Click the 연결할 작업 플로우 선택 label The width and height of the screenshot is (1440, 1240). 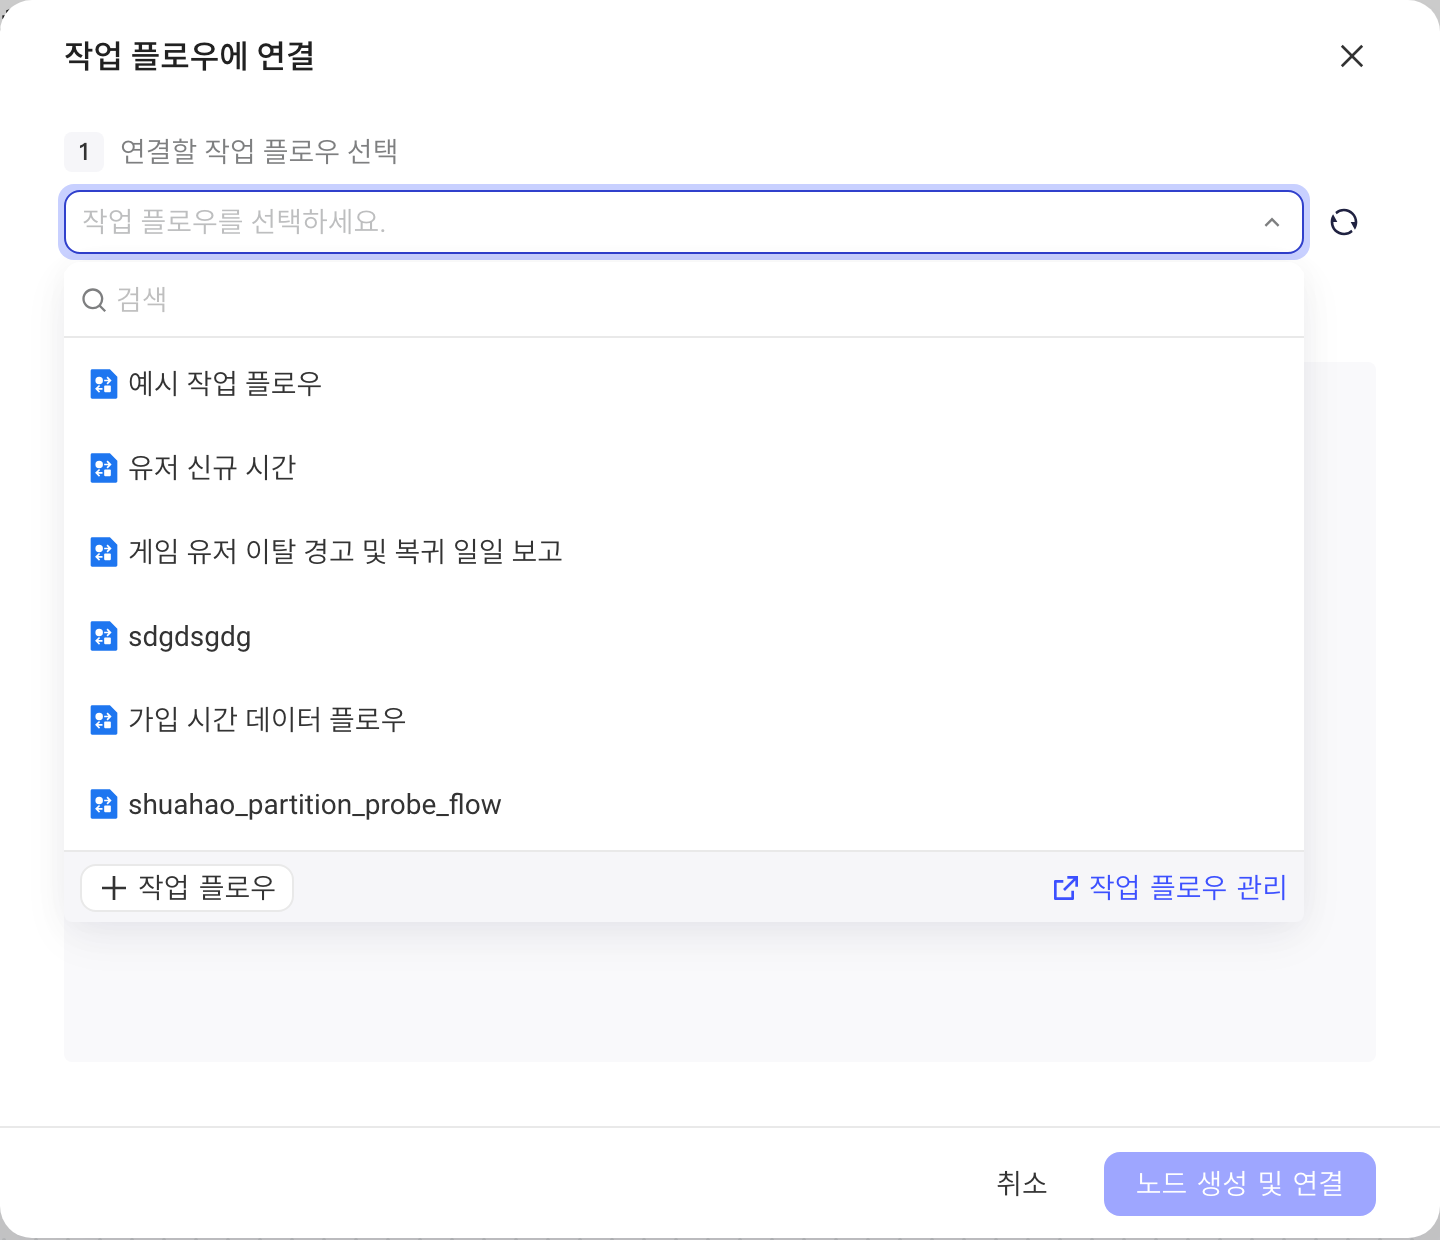tap(259, 152)
